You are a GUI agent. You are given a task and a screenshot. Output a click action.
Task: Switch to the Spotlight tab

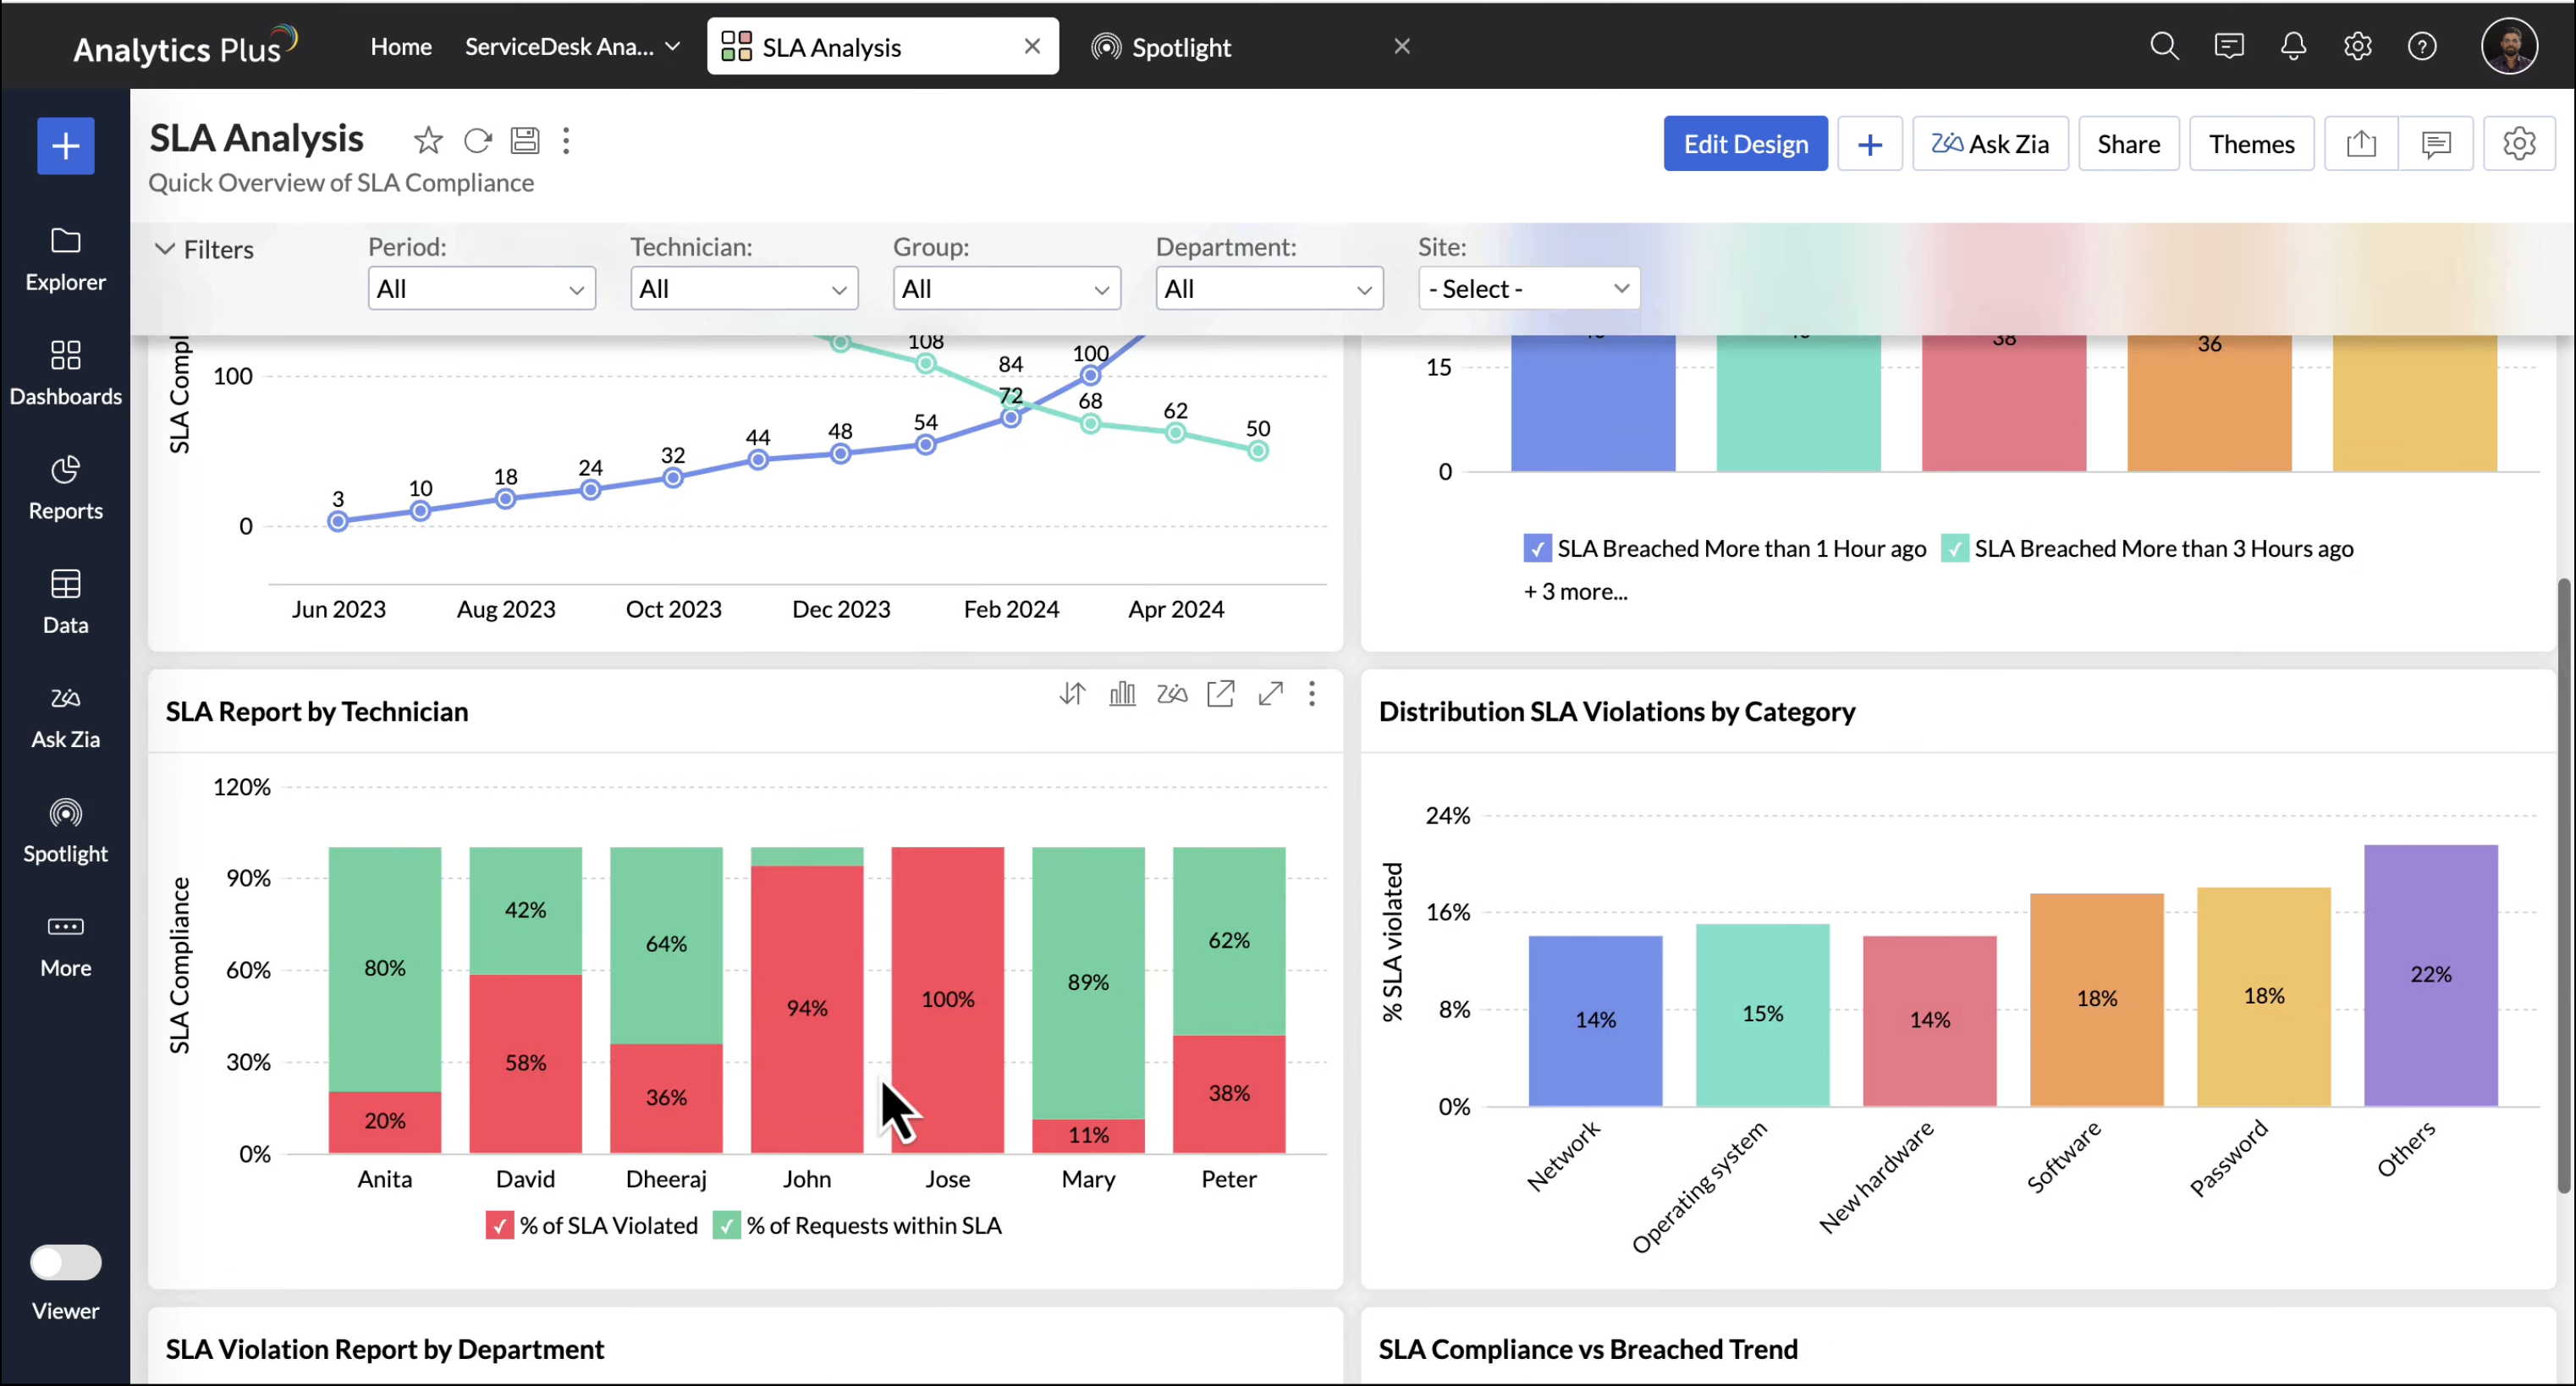[x=1180, y=47]
